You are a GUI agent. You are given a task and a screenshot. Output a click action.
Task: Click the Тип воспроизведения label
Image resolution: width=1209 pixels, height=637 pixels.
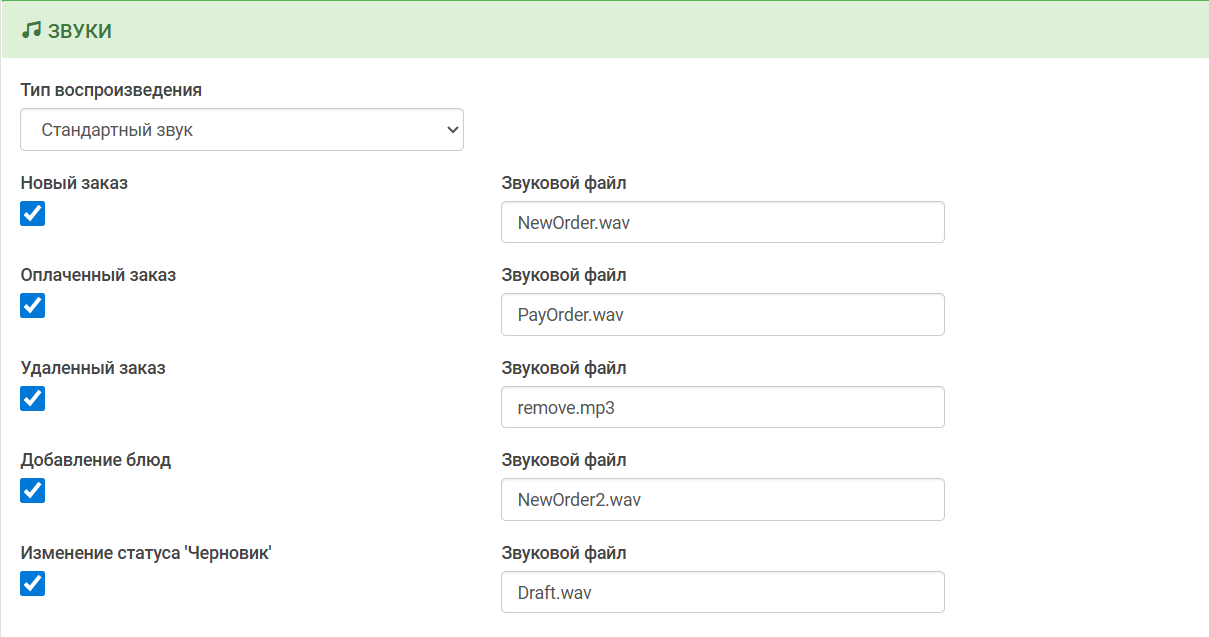[x=111, y=90]
